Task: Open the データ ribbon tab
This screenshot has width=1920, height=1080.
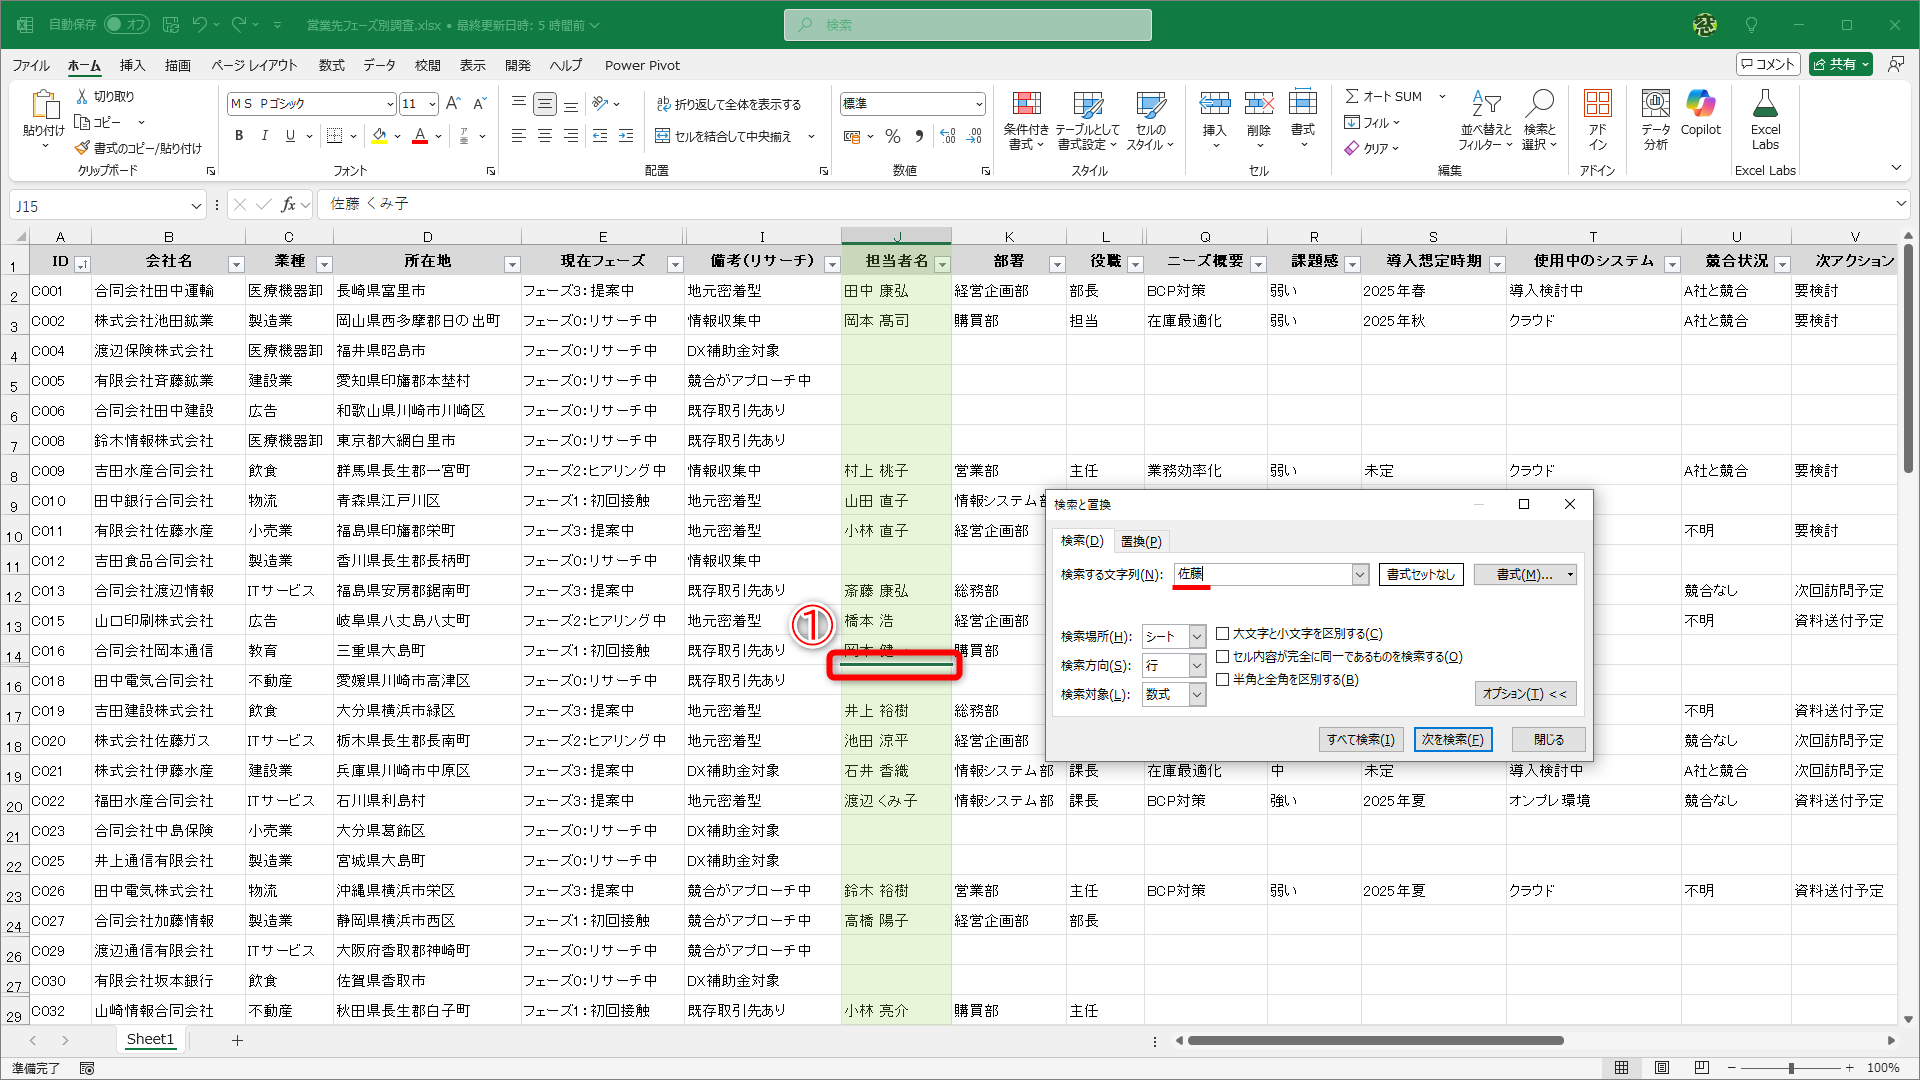Action: tap(379, 65)
